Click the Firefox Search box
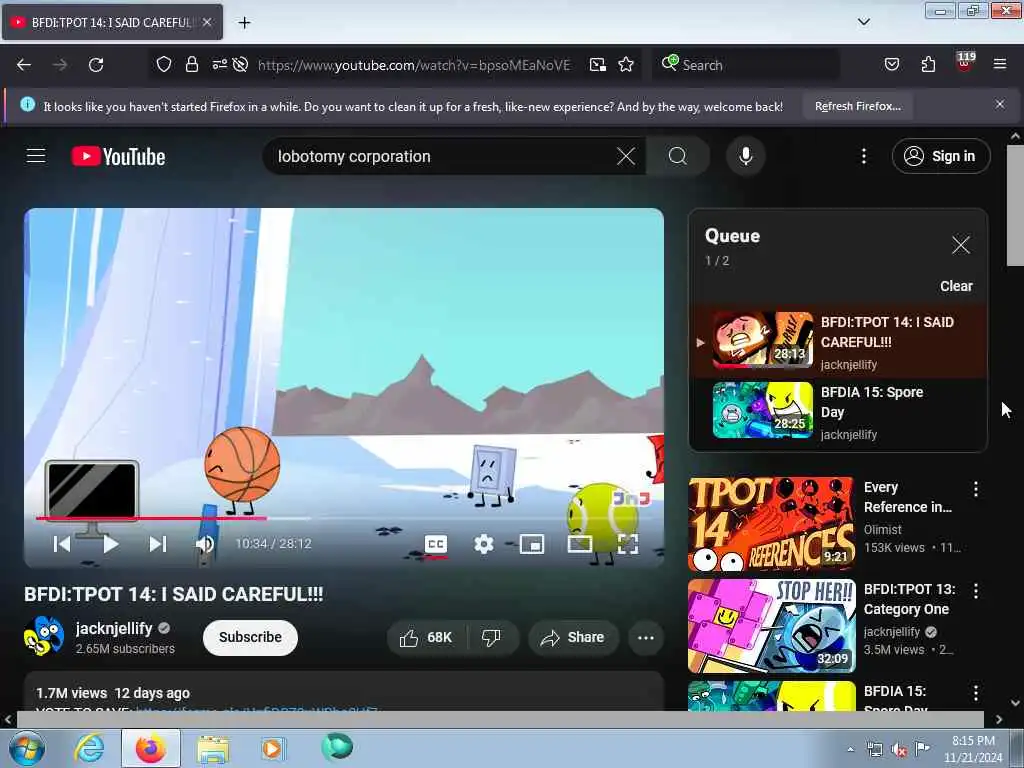Image resolution: width=1024 pixels, height=768 pixels. pyautogui.click(x=746, y=65)
